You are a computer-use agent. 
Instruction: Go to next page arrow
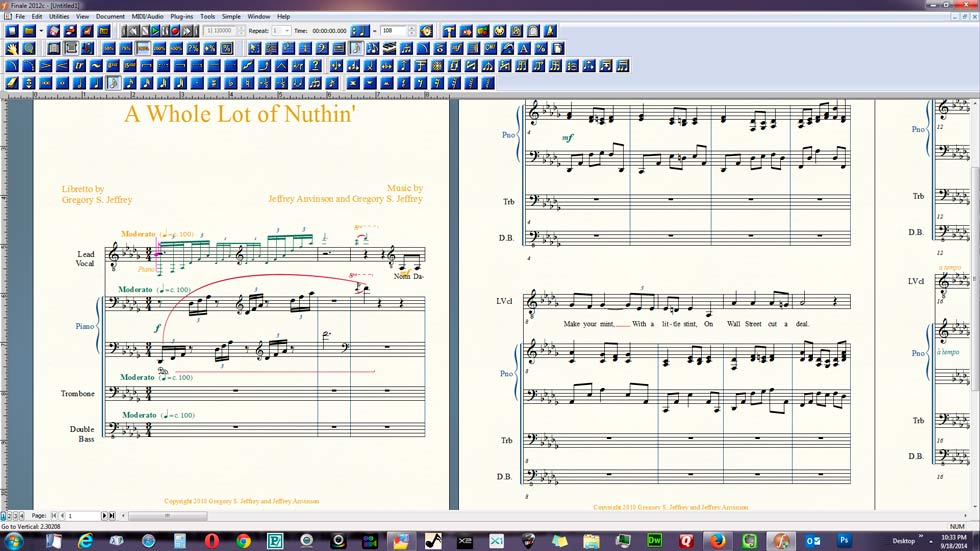pyautogui.click(x=104, y=515)
